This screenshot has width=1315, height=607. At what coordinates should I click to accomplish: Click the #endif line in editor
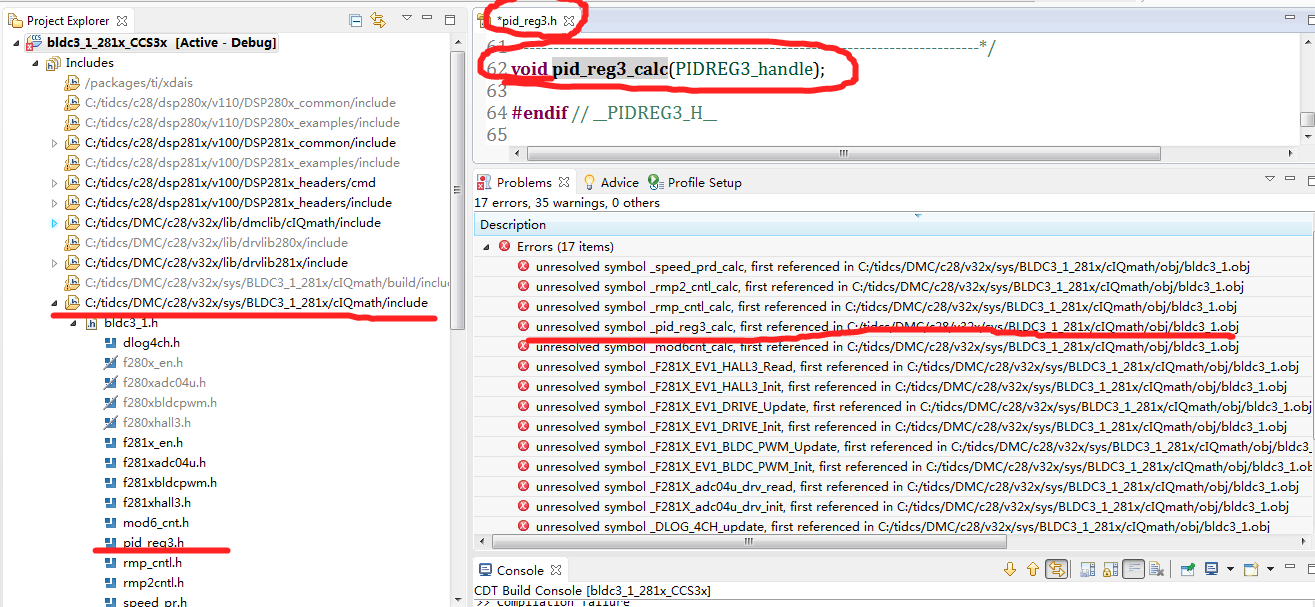pyautogui.click(x=614, y=113)
